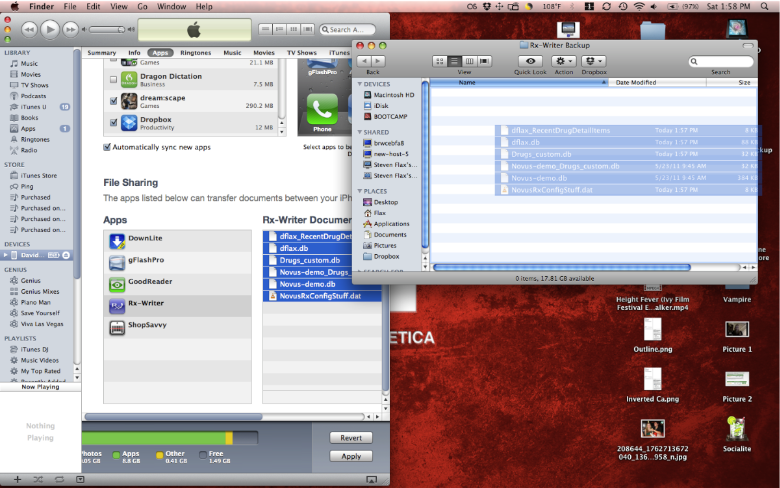Image resolution: width=780 pixels, height=488 pixels.
Task: Open the Action gear dropdown
Action: pyautogui.click(x=564, y=62)
